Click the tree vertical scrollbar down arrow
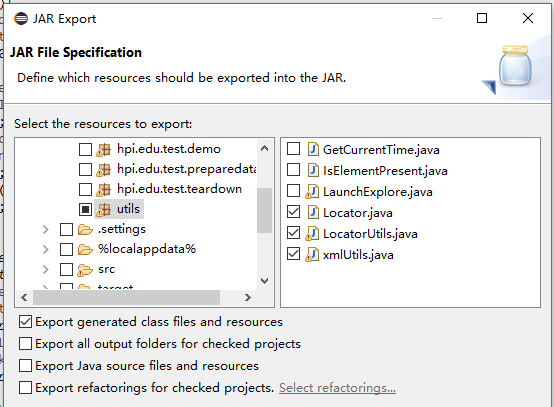 tap(264, 281)
